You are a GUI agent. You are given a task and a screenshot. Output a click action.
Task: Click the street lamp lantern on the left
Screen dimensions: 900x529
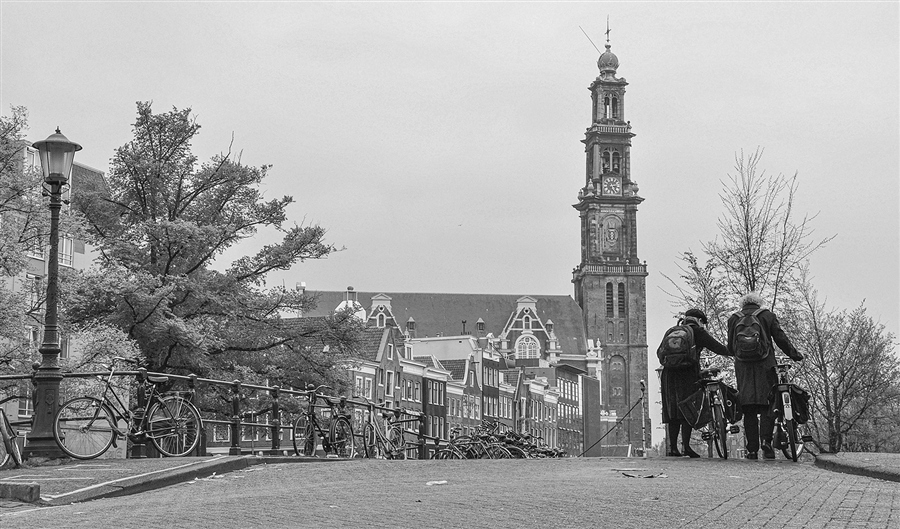click(56, 155)
